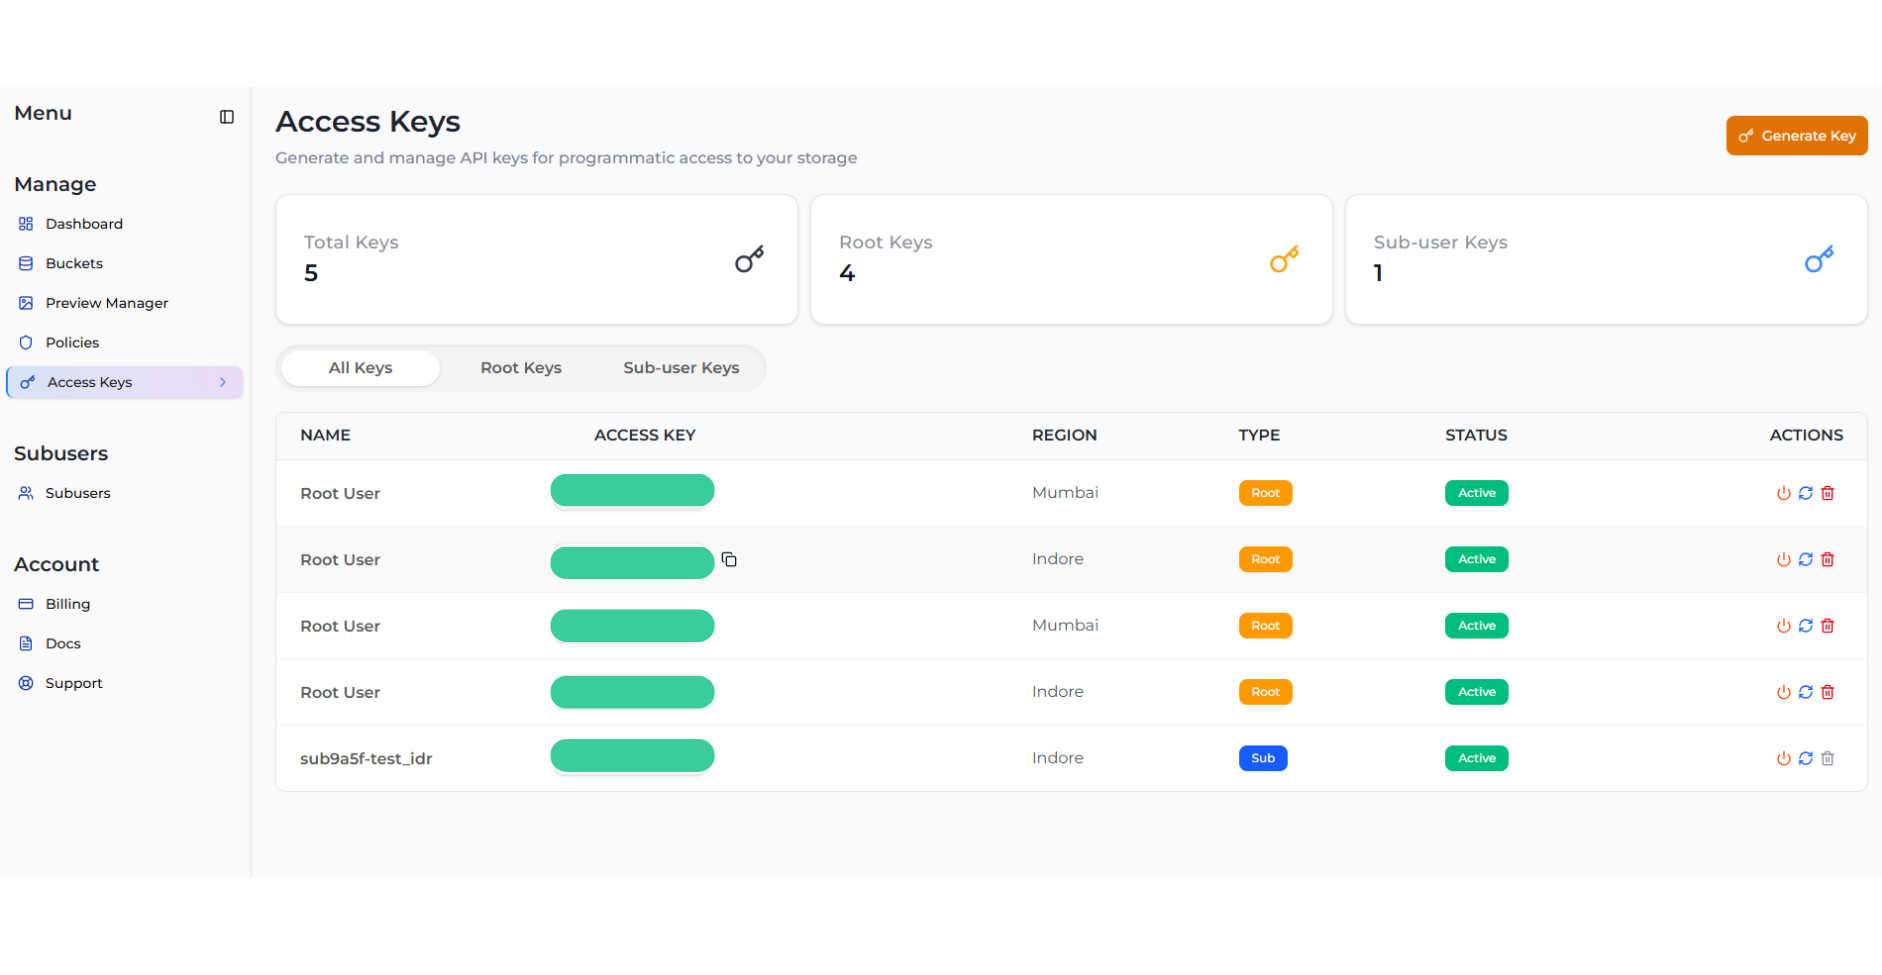Click the TYPE column header
1882x975 pixels.
click(1259, 435)
